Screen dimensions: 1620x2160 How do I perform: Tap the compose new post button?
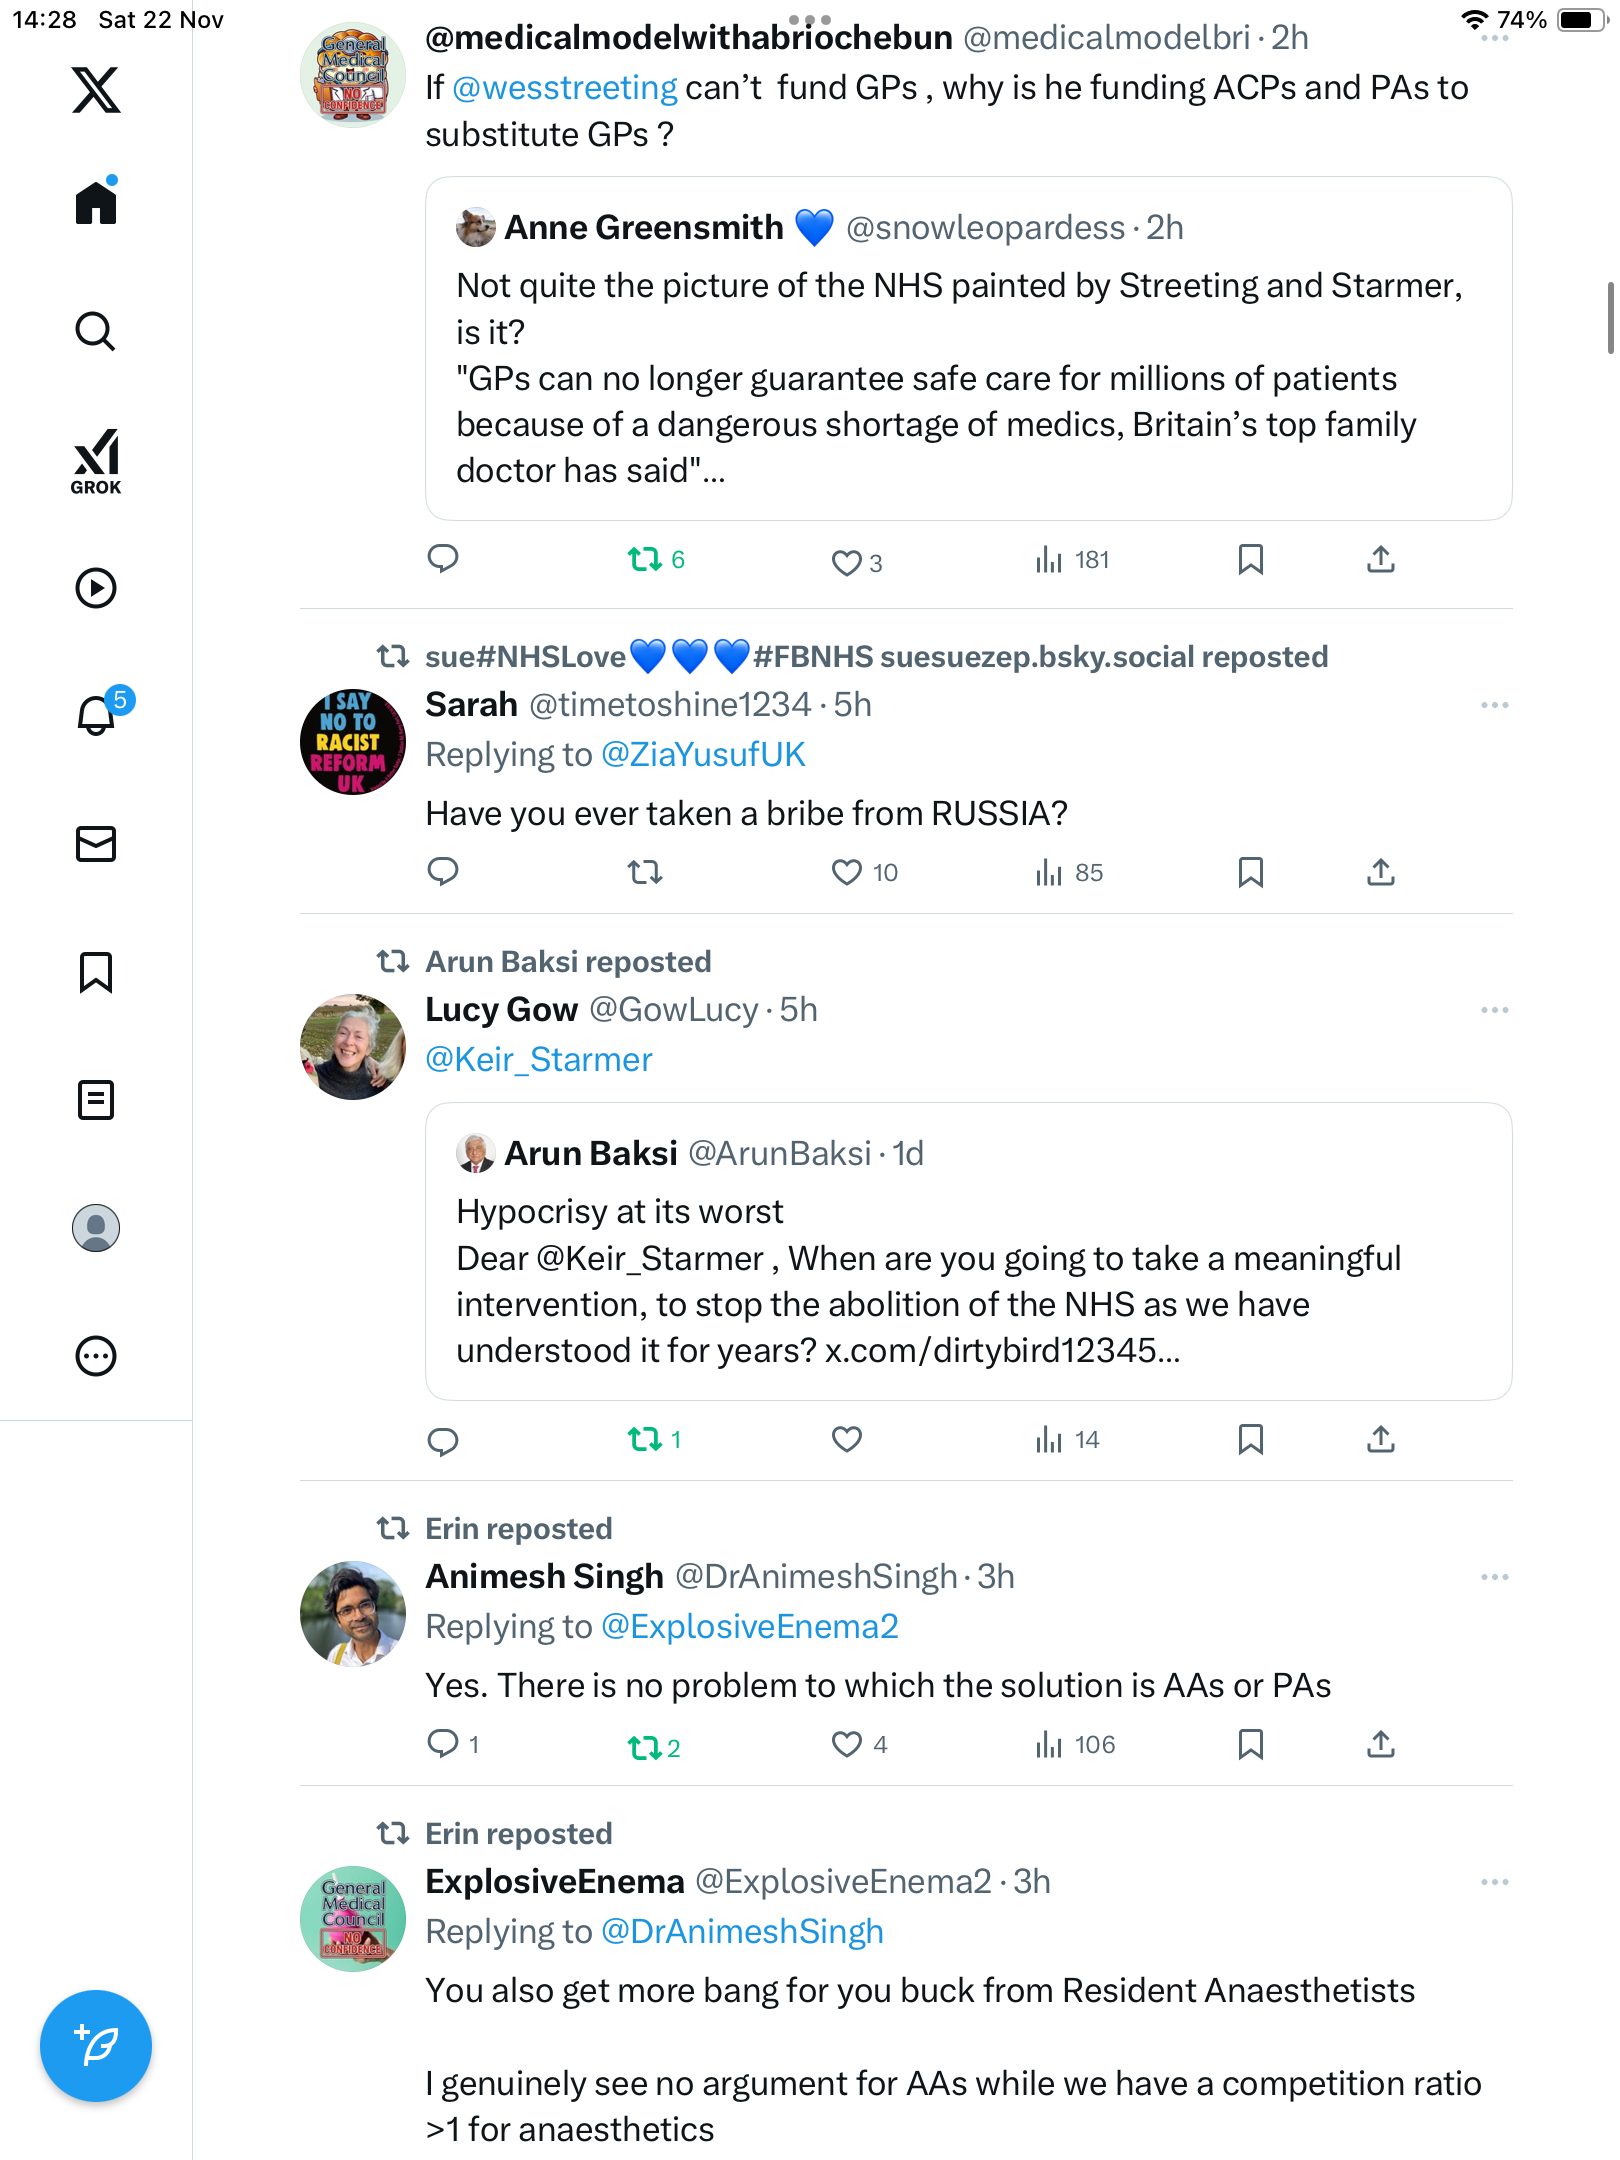[x=96, y=2046]
